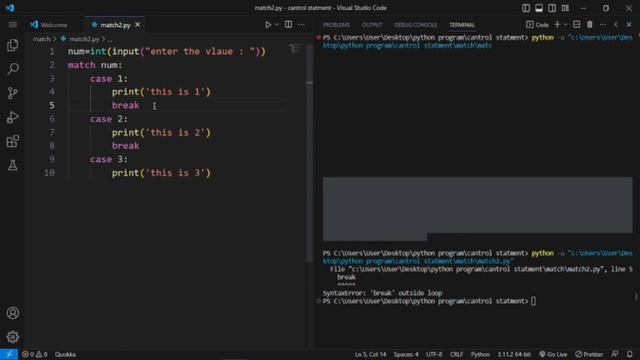Toggle secondary side bar layout icon
Viewport: 640px width, 360px height.
552,8
